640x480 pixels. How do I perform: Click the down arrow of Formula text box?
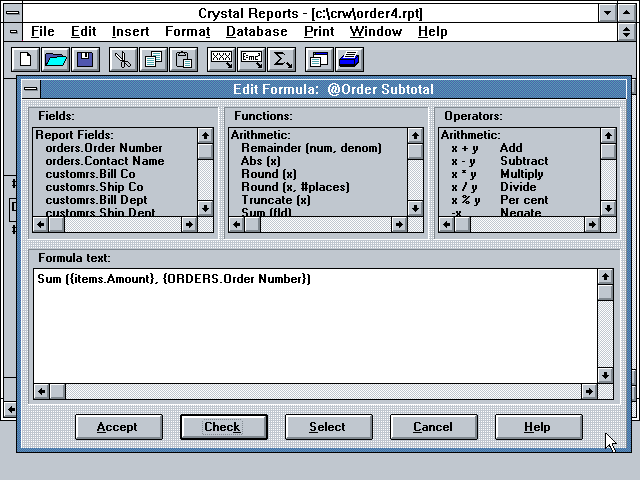point(605,375)
